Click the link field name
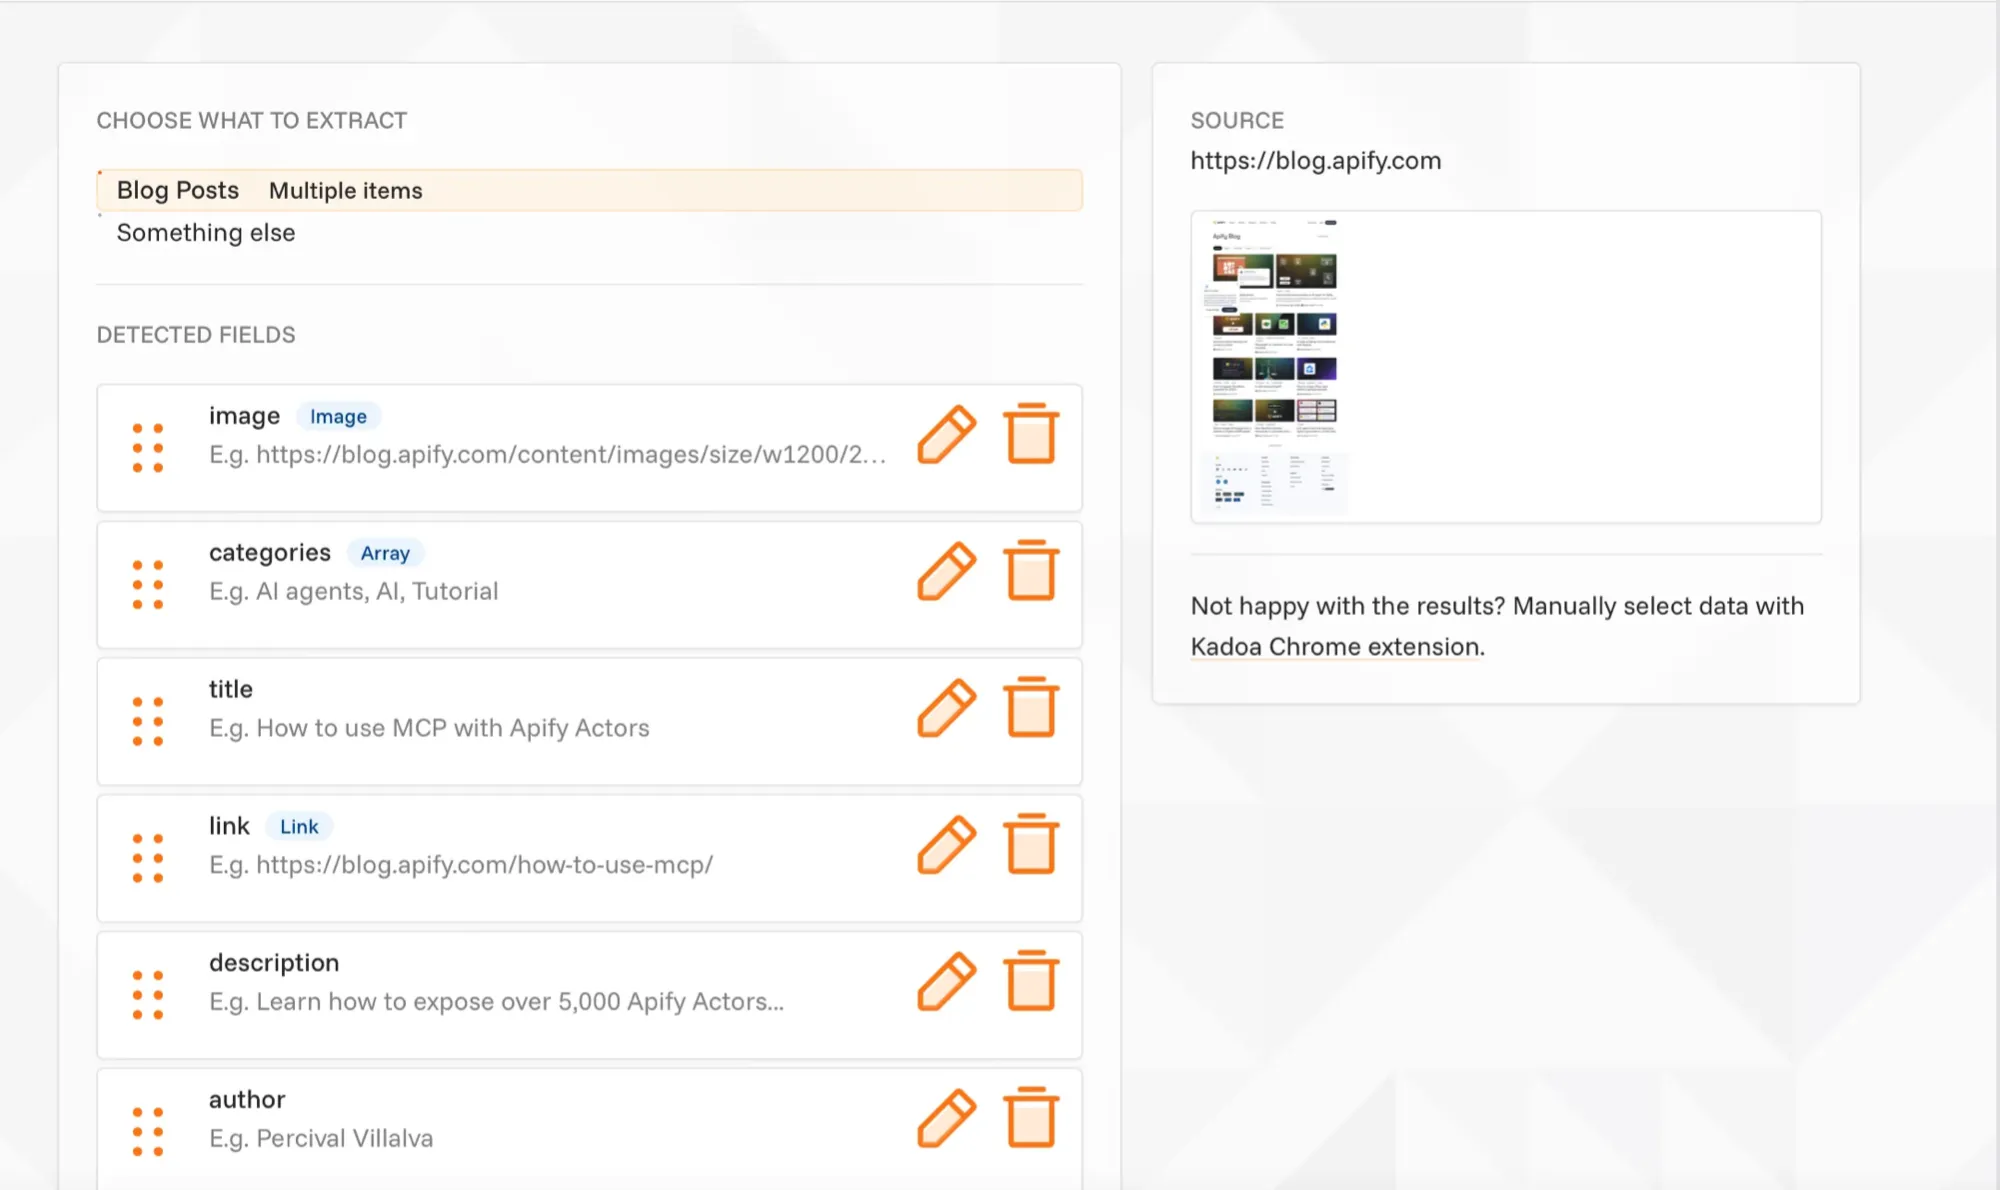 (229, 826)
